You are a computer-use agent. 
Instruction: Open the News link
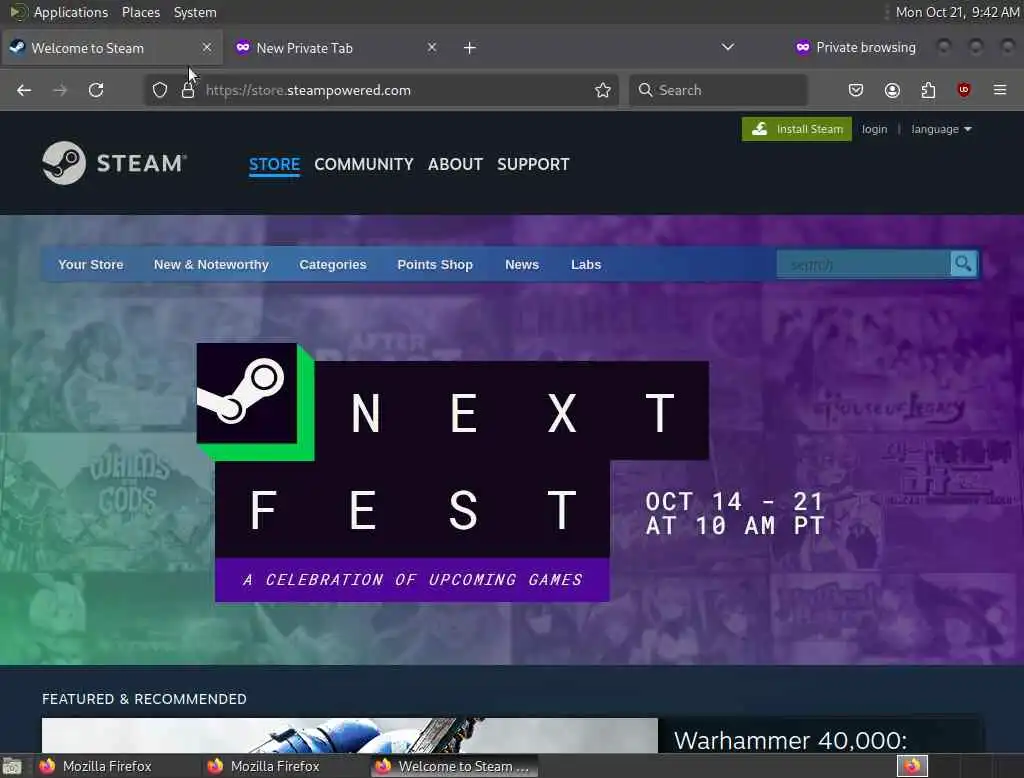[522, 265]
